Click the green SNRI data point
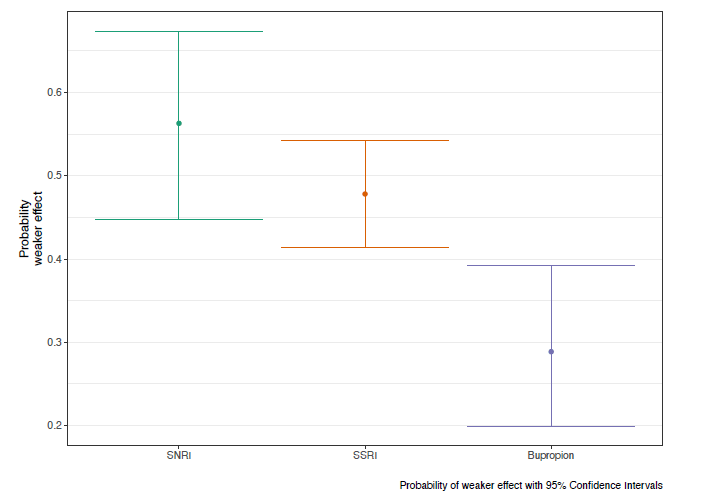 click(x=179, y=123)
